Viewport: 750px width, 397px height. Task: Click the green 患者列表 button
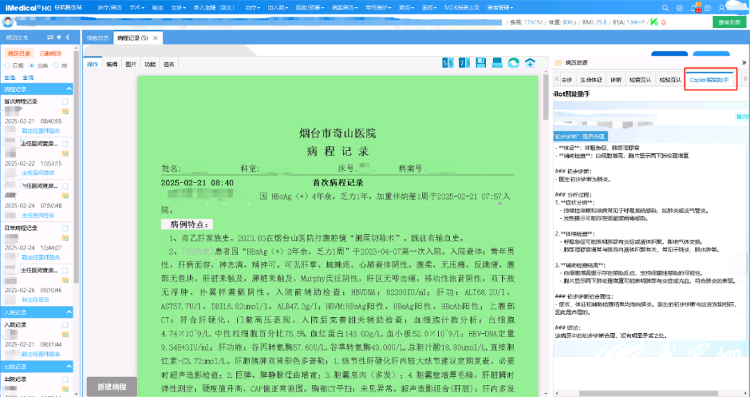coord(729,22)
